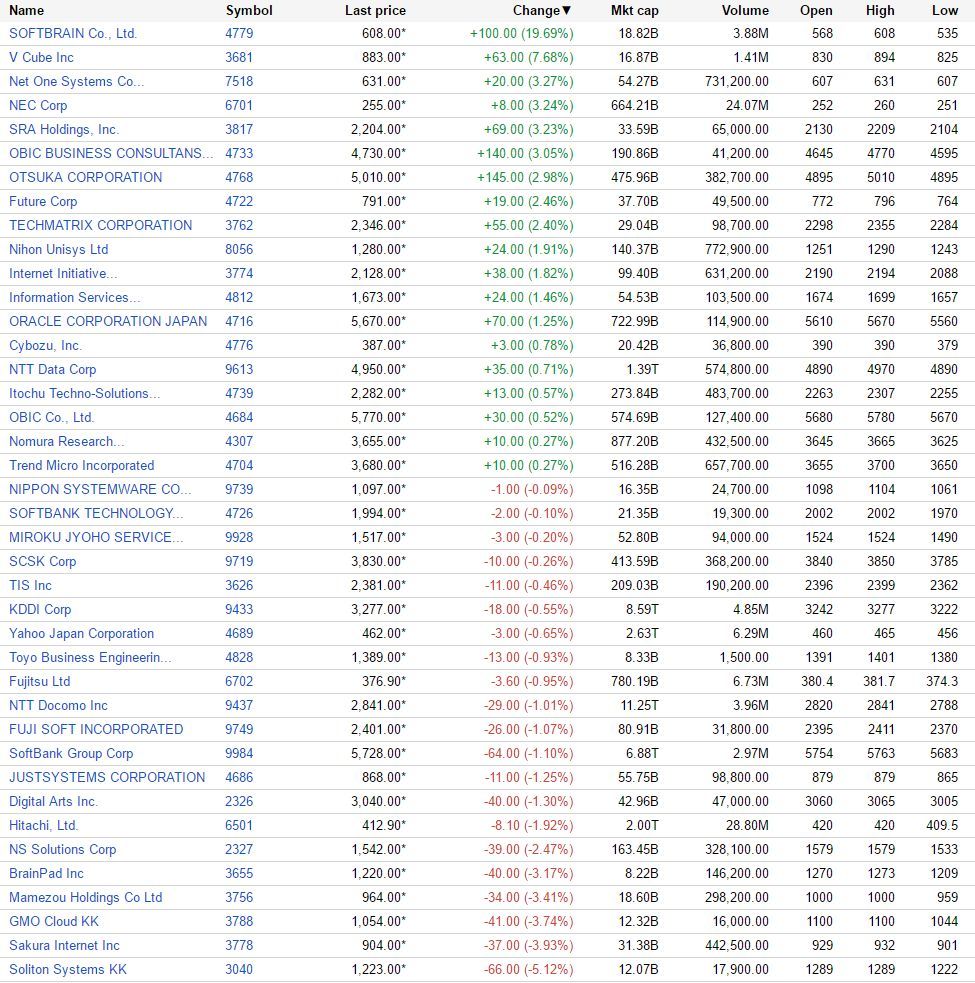Open Soliton Systems KK link
Screen dimensions: 975x983
[68, 970]
